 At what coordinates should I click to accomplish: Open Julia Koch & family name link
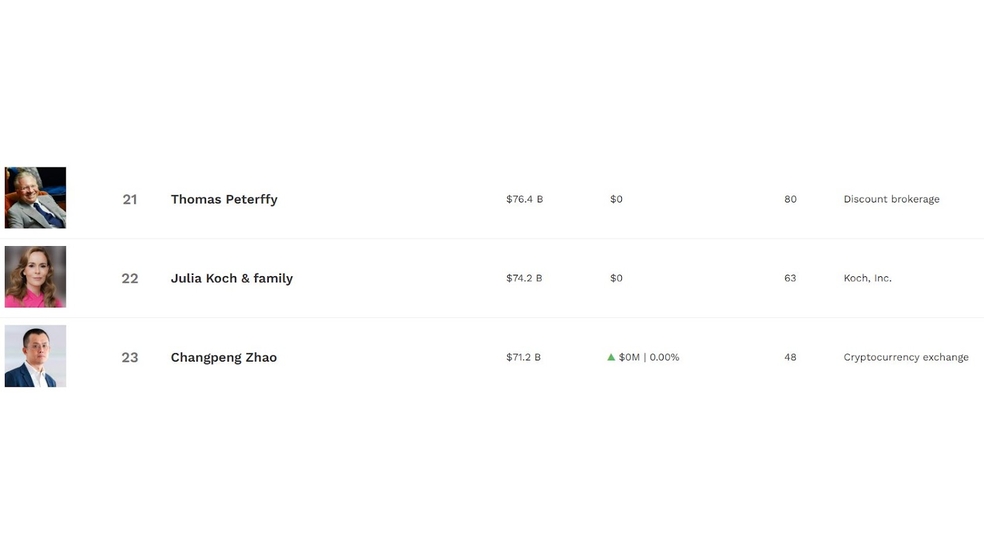tap(232, 278)
